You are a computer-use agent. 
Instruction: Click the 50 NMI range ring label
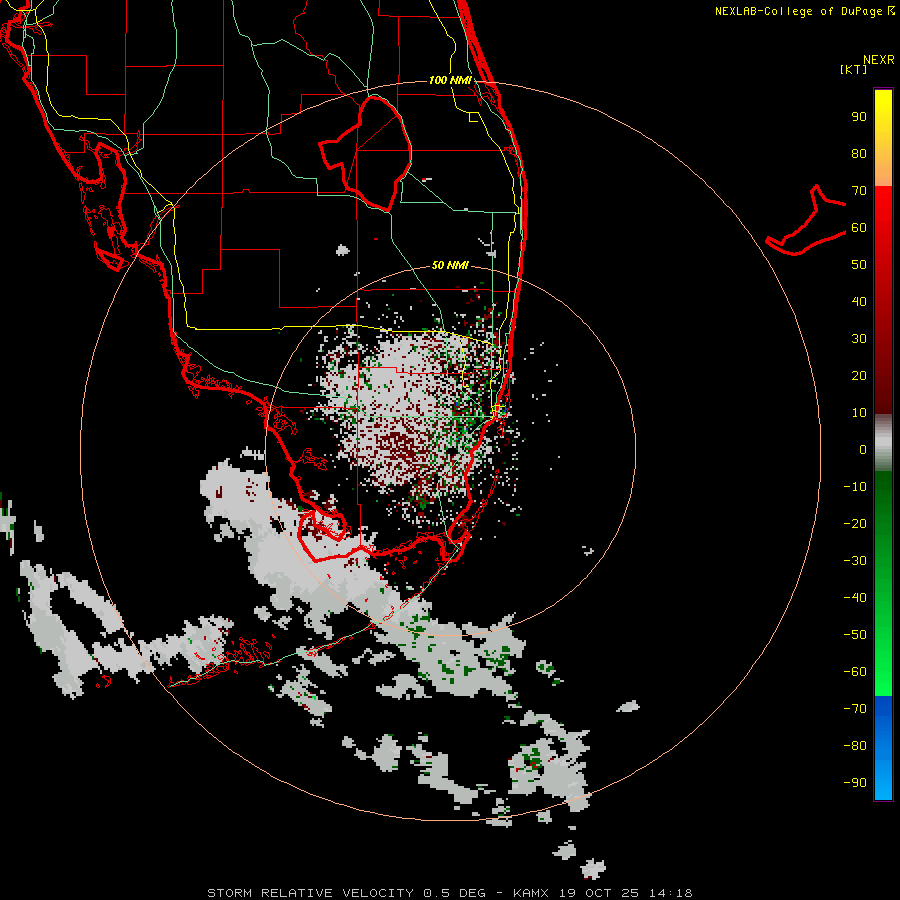(x=450, y=265)
